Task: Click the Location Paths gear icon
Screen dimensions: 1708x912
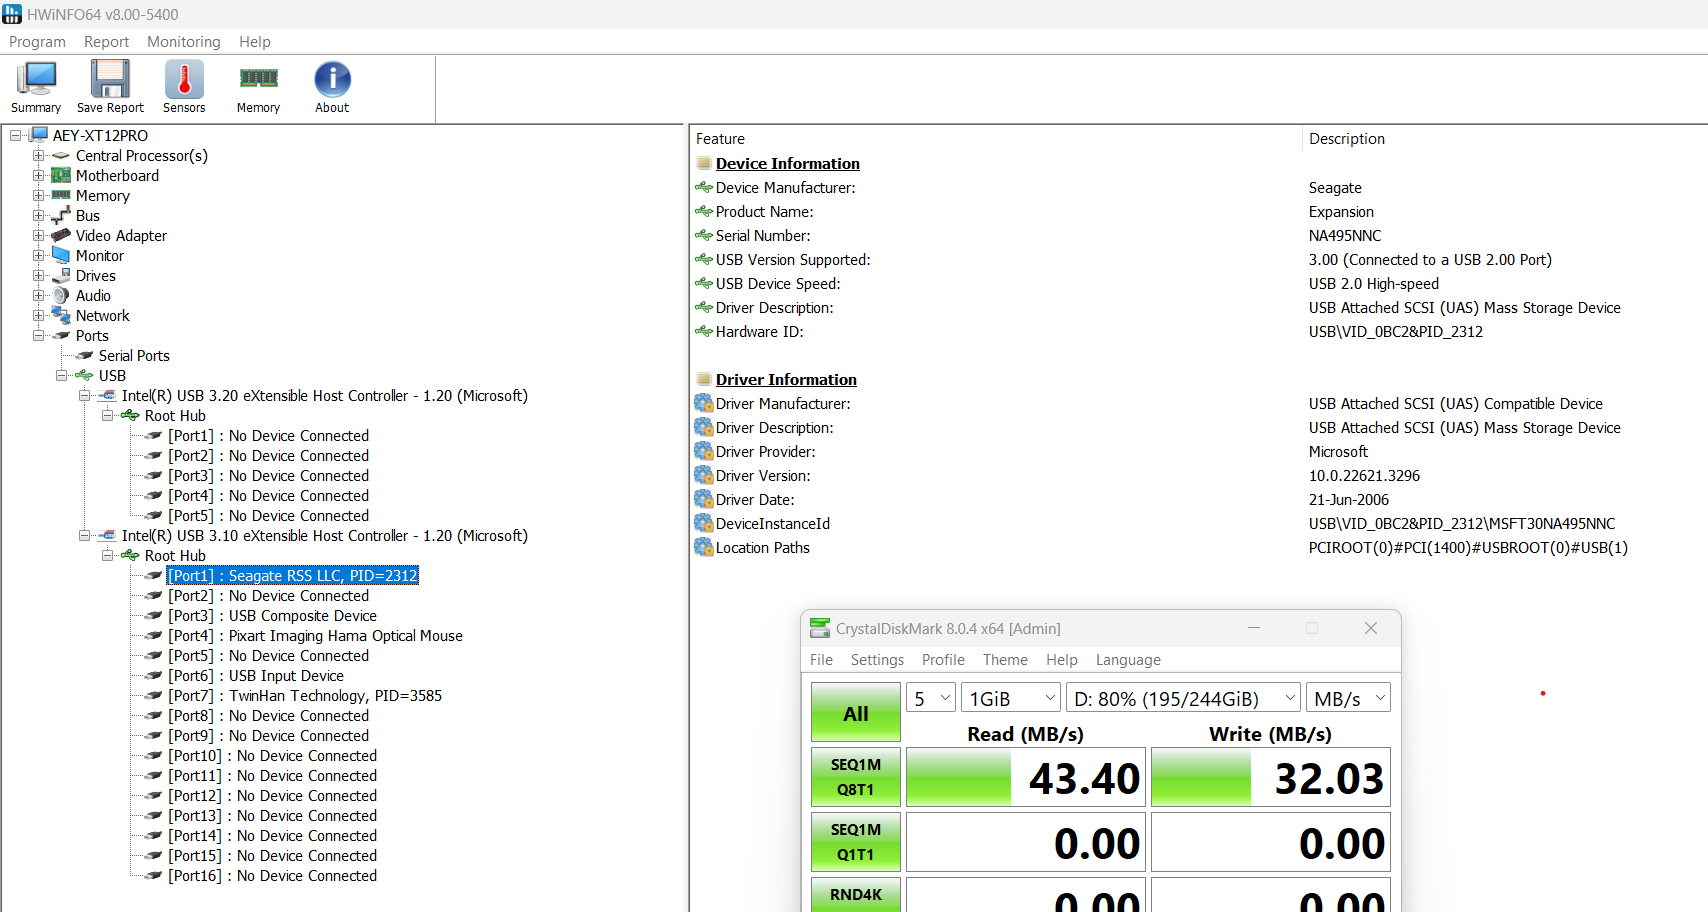Action: click(704, 547)
